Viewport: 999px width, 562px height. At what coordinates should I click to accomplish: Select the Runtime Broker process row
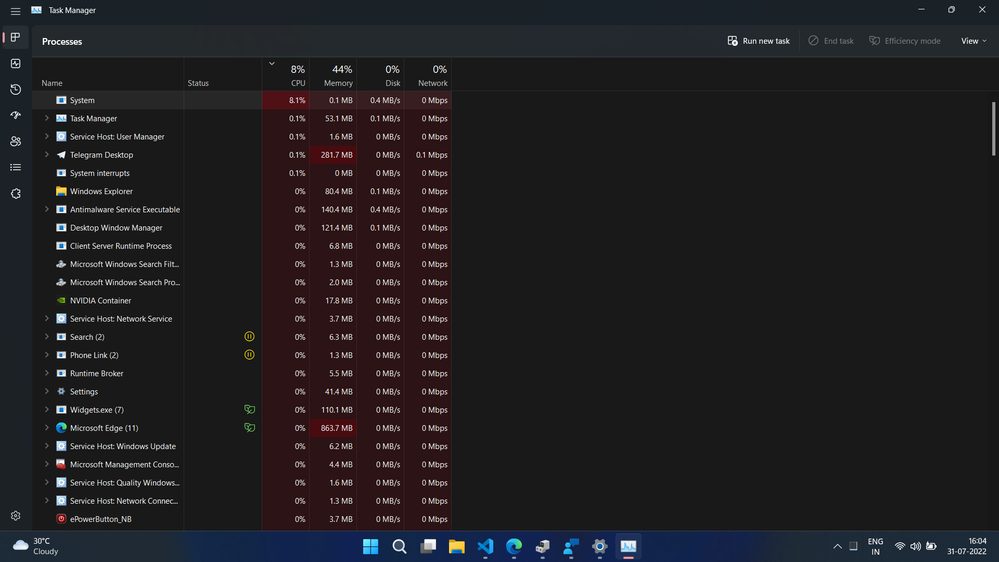click(x=242, y=373)
